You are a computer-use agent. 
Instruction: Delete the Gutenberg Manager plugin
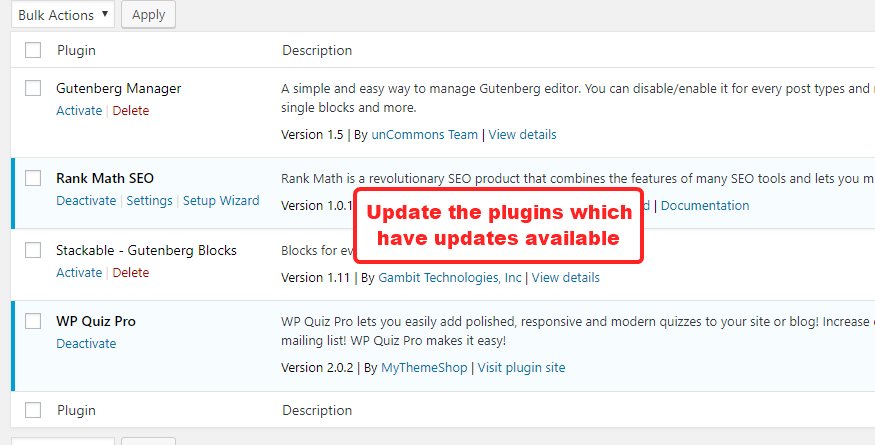(131, 111)
